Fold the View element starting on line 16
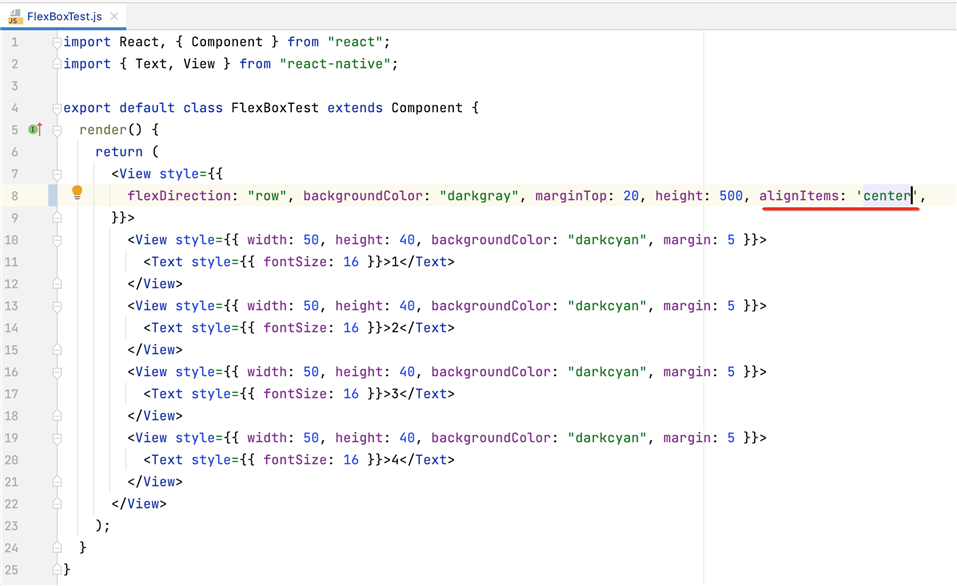Screen dimensions: 957x586 pos(57,372)
